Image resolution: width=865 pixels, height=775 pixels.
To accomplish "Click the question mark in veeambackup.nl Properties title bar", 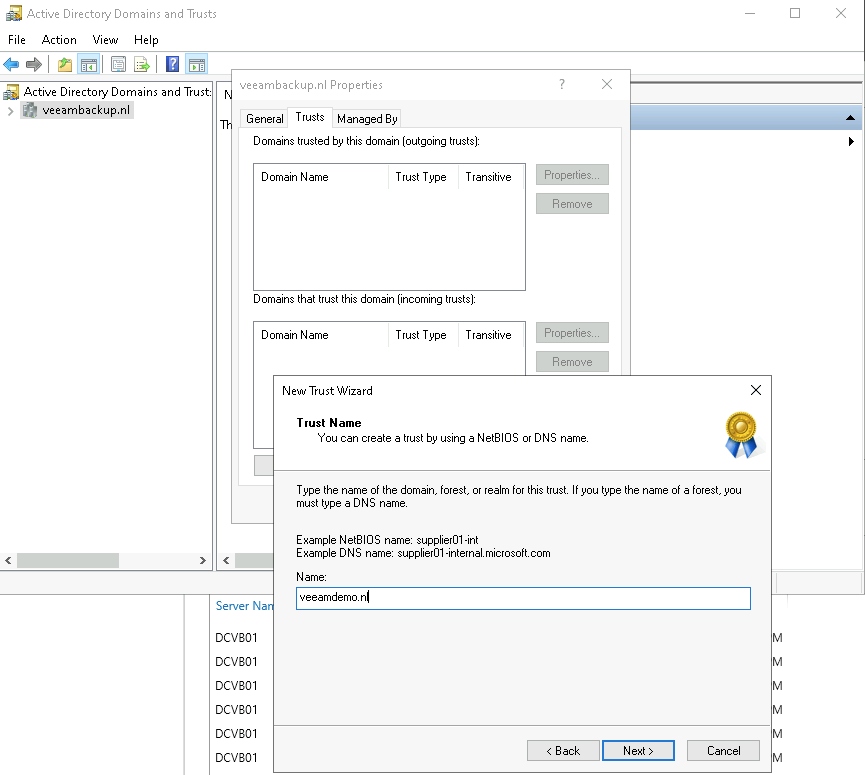I will 562,85.
